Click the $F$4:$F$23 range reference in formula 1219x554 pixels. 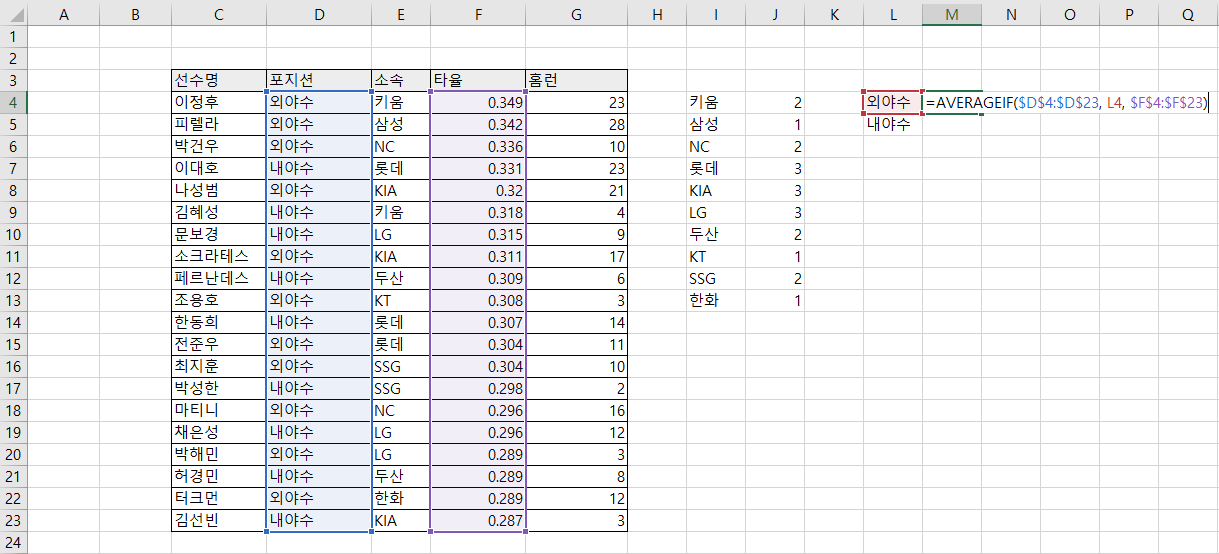(x=1167, y=102)
